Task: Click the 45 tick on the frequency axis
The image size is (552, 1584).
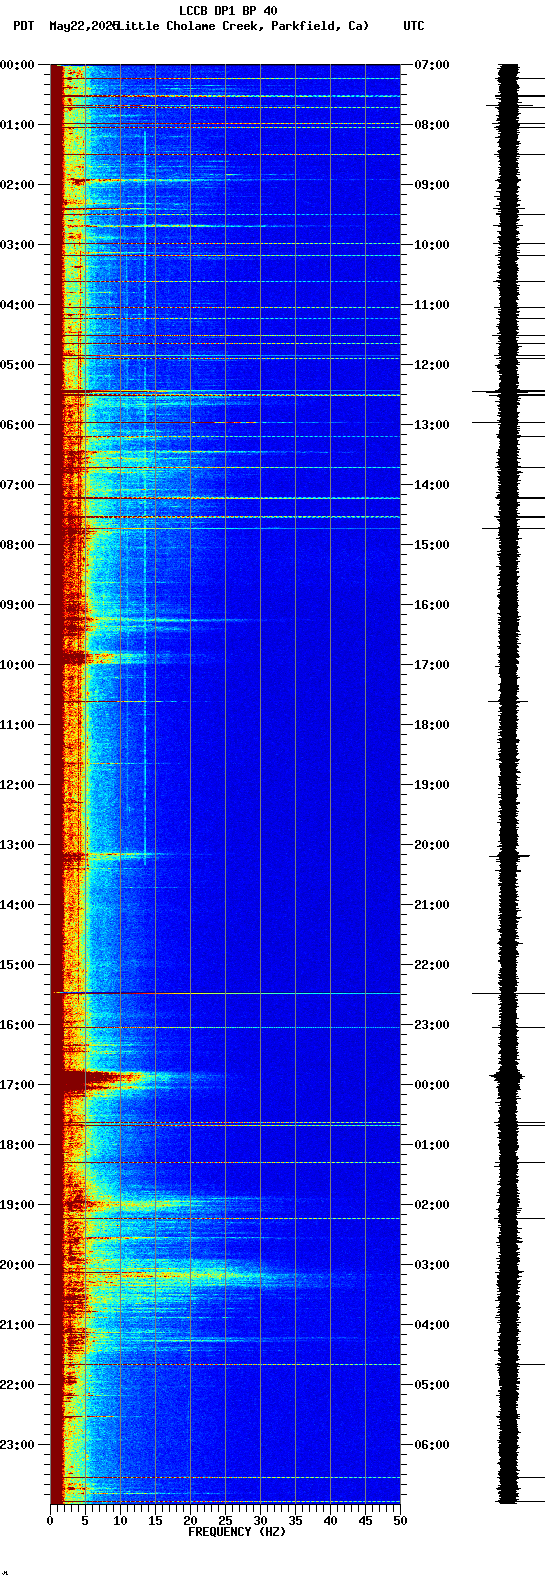Action: tap(365, 1521)
